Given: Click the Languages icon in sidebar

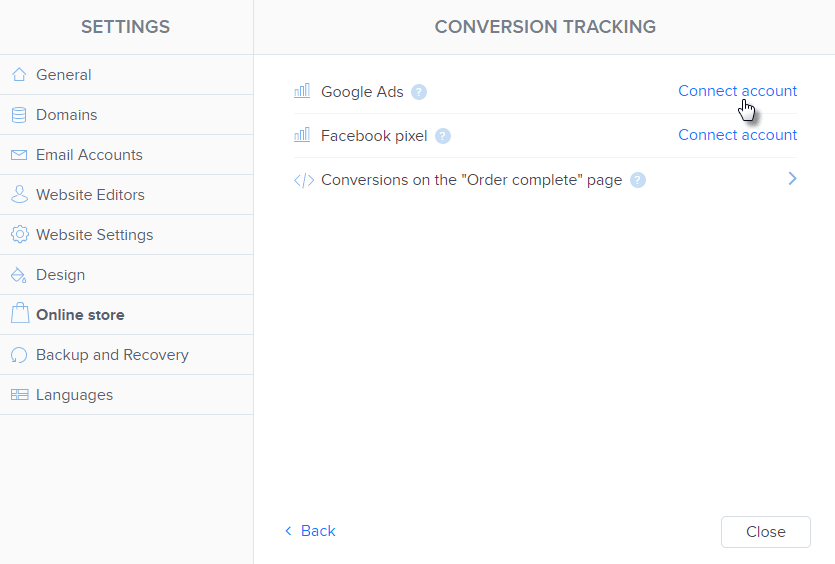Looking at the screenshot, I should tap(19, 395).
